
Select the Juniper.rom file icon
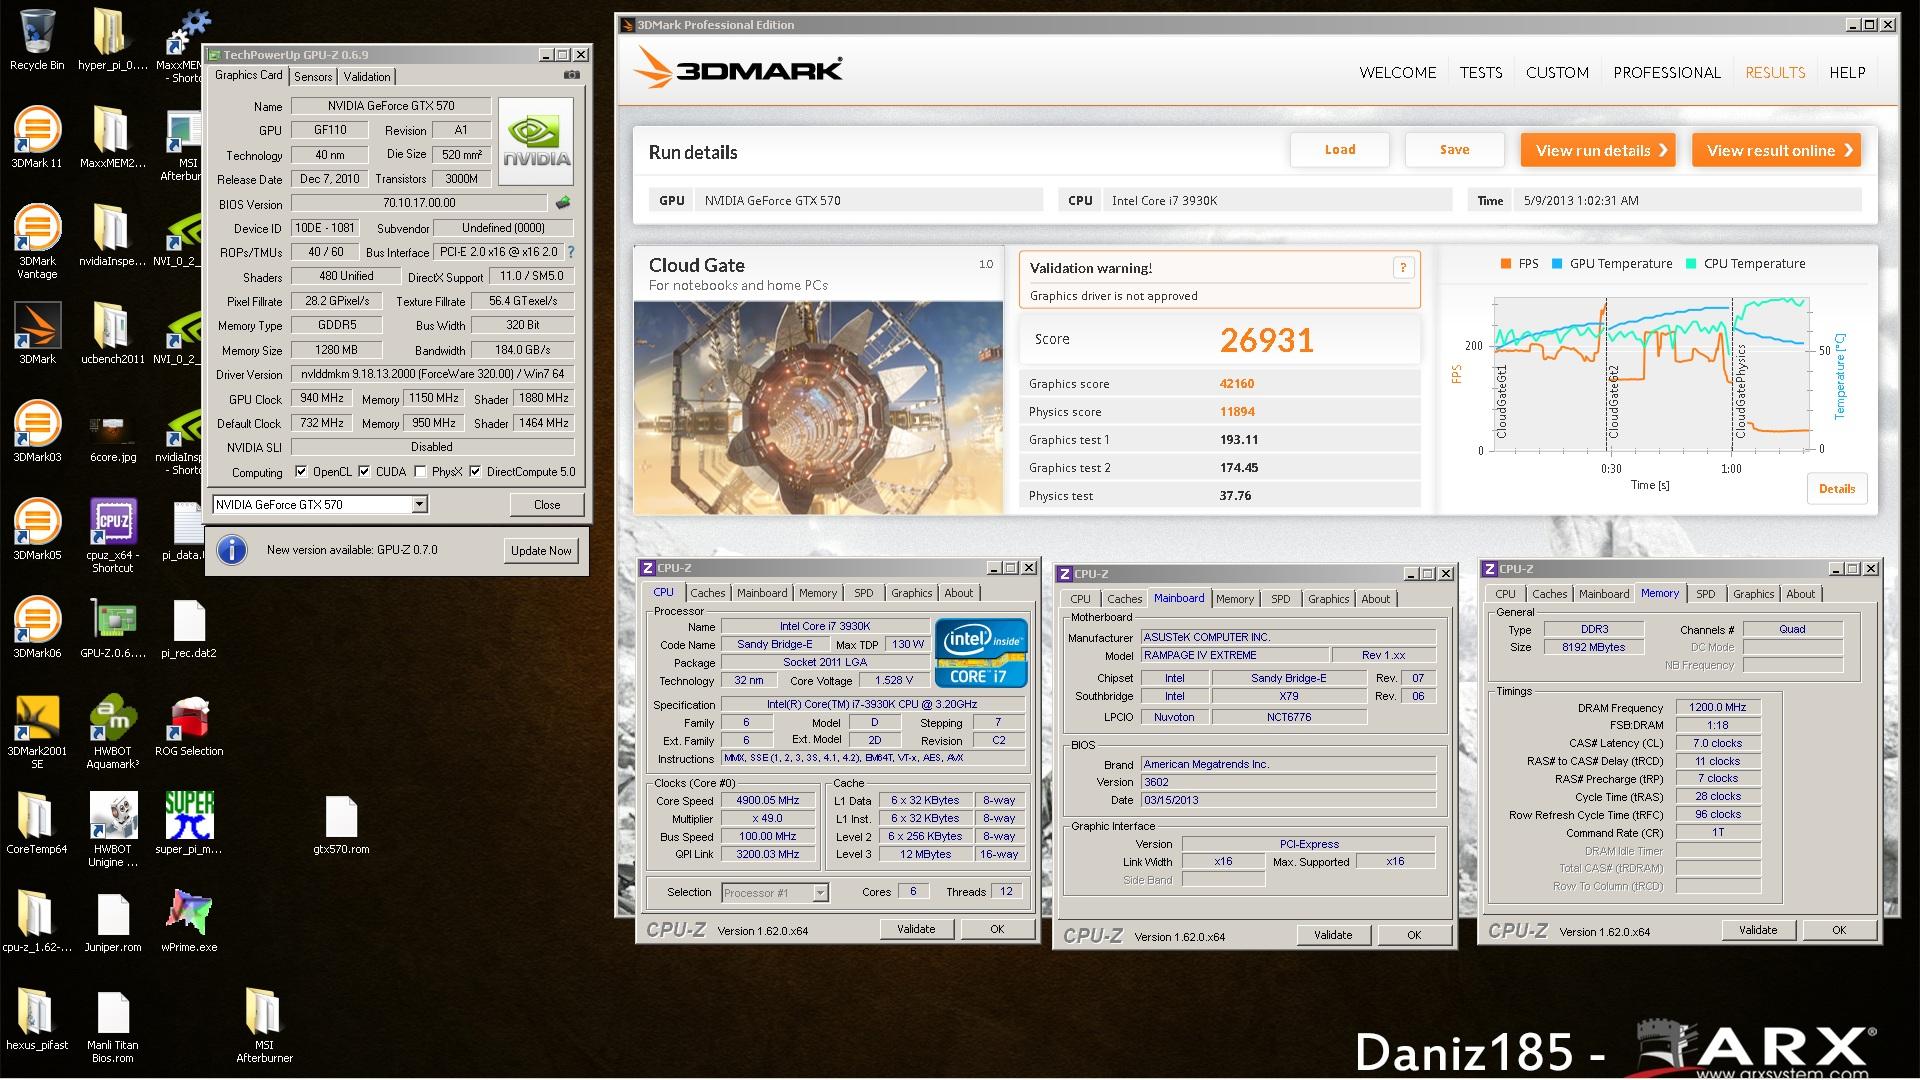coord(113,920)
